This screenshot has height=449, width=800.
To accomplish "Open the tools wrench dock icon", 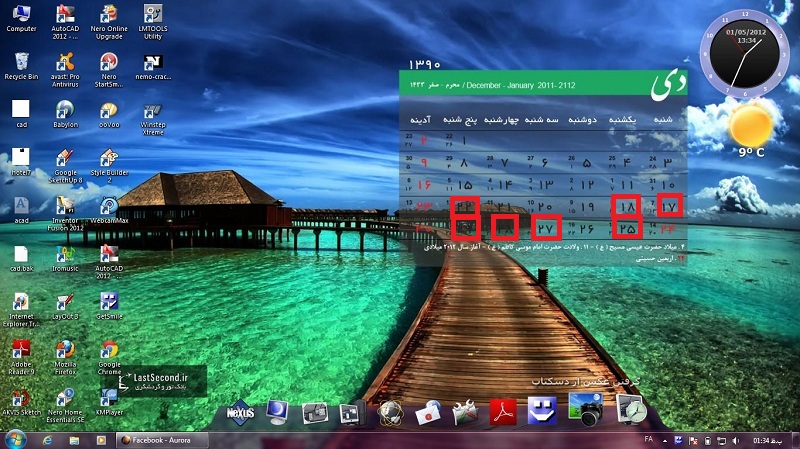I will pos(463,411).
